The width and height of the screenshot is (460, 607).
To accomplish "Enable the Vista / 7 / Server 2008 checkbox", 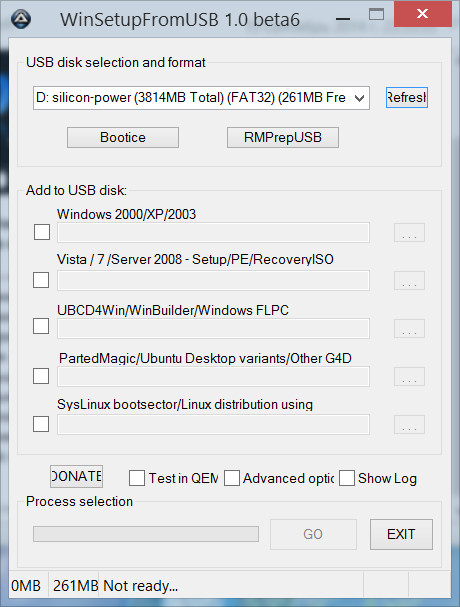I will tap(41, 280).
